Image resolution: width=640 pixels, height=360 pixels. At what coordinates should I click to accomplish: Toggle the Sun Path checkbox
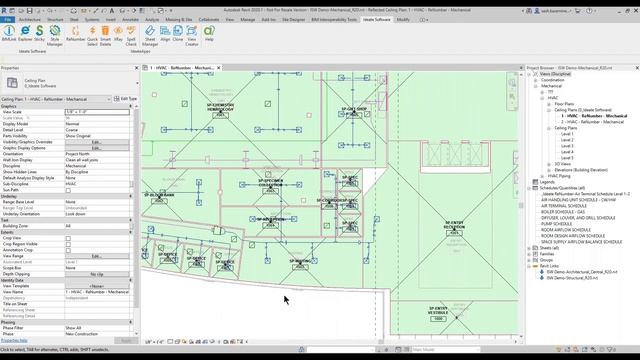click(x=68, y=190)
